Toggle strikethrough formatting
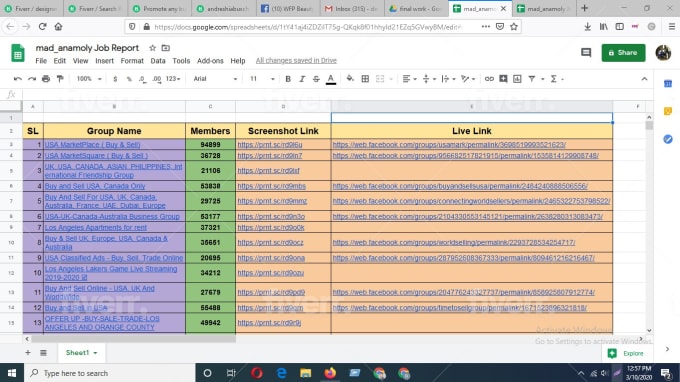 pyautogui.click(x=316, y=79)
